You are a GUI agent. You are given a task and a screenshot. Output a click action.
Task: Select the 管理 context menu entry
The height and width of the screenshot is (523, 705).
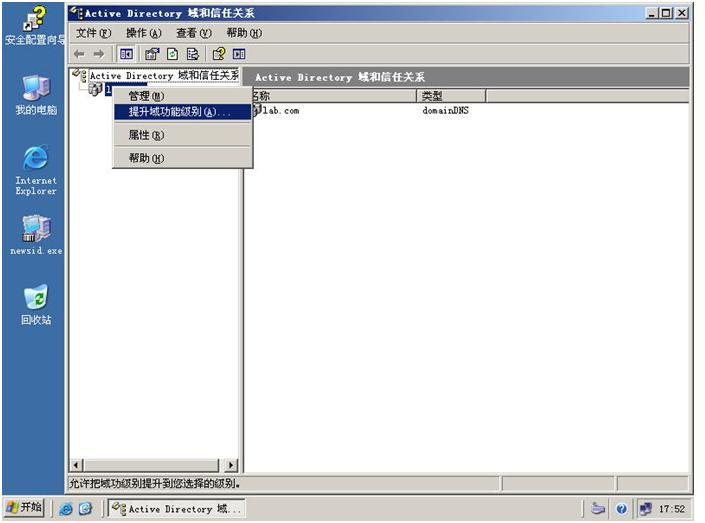click(146, 96)
